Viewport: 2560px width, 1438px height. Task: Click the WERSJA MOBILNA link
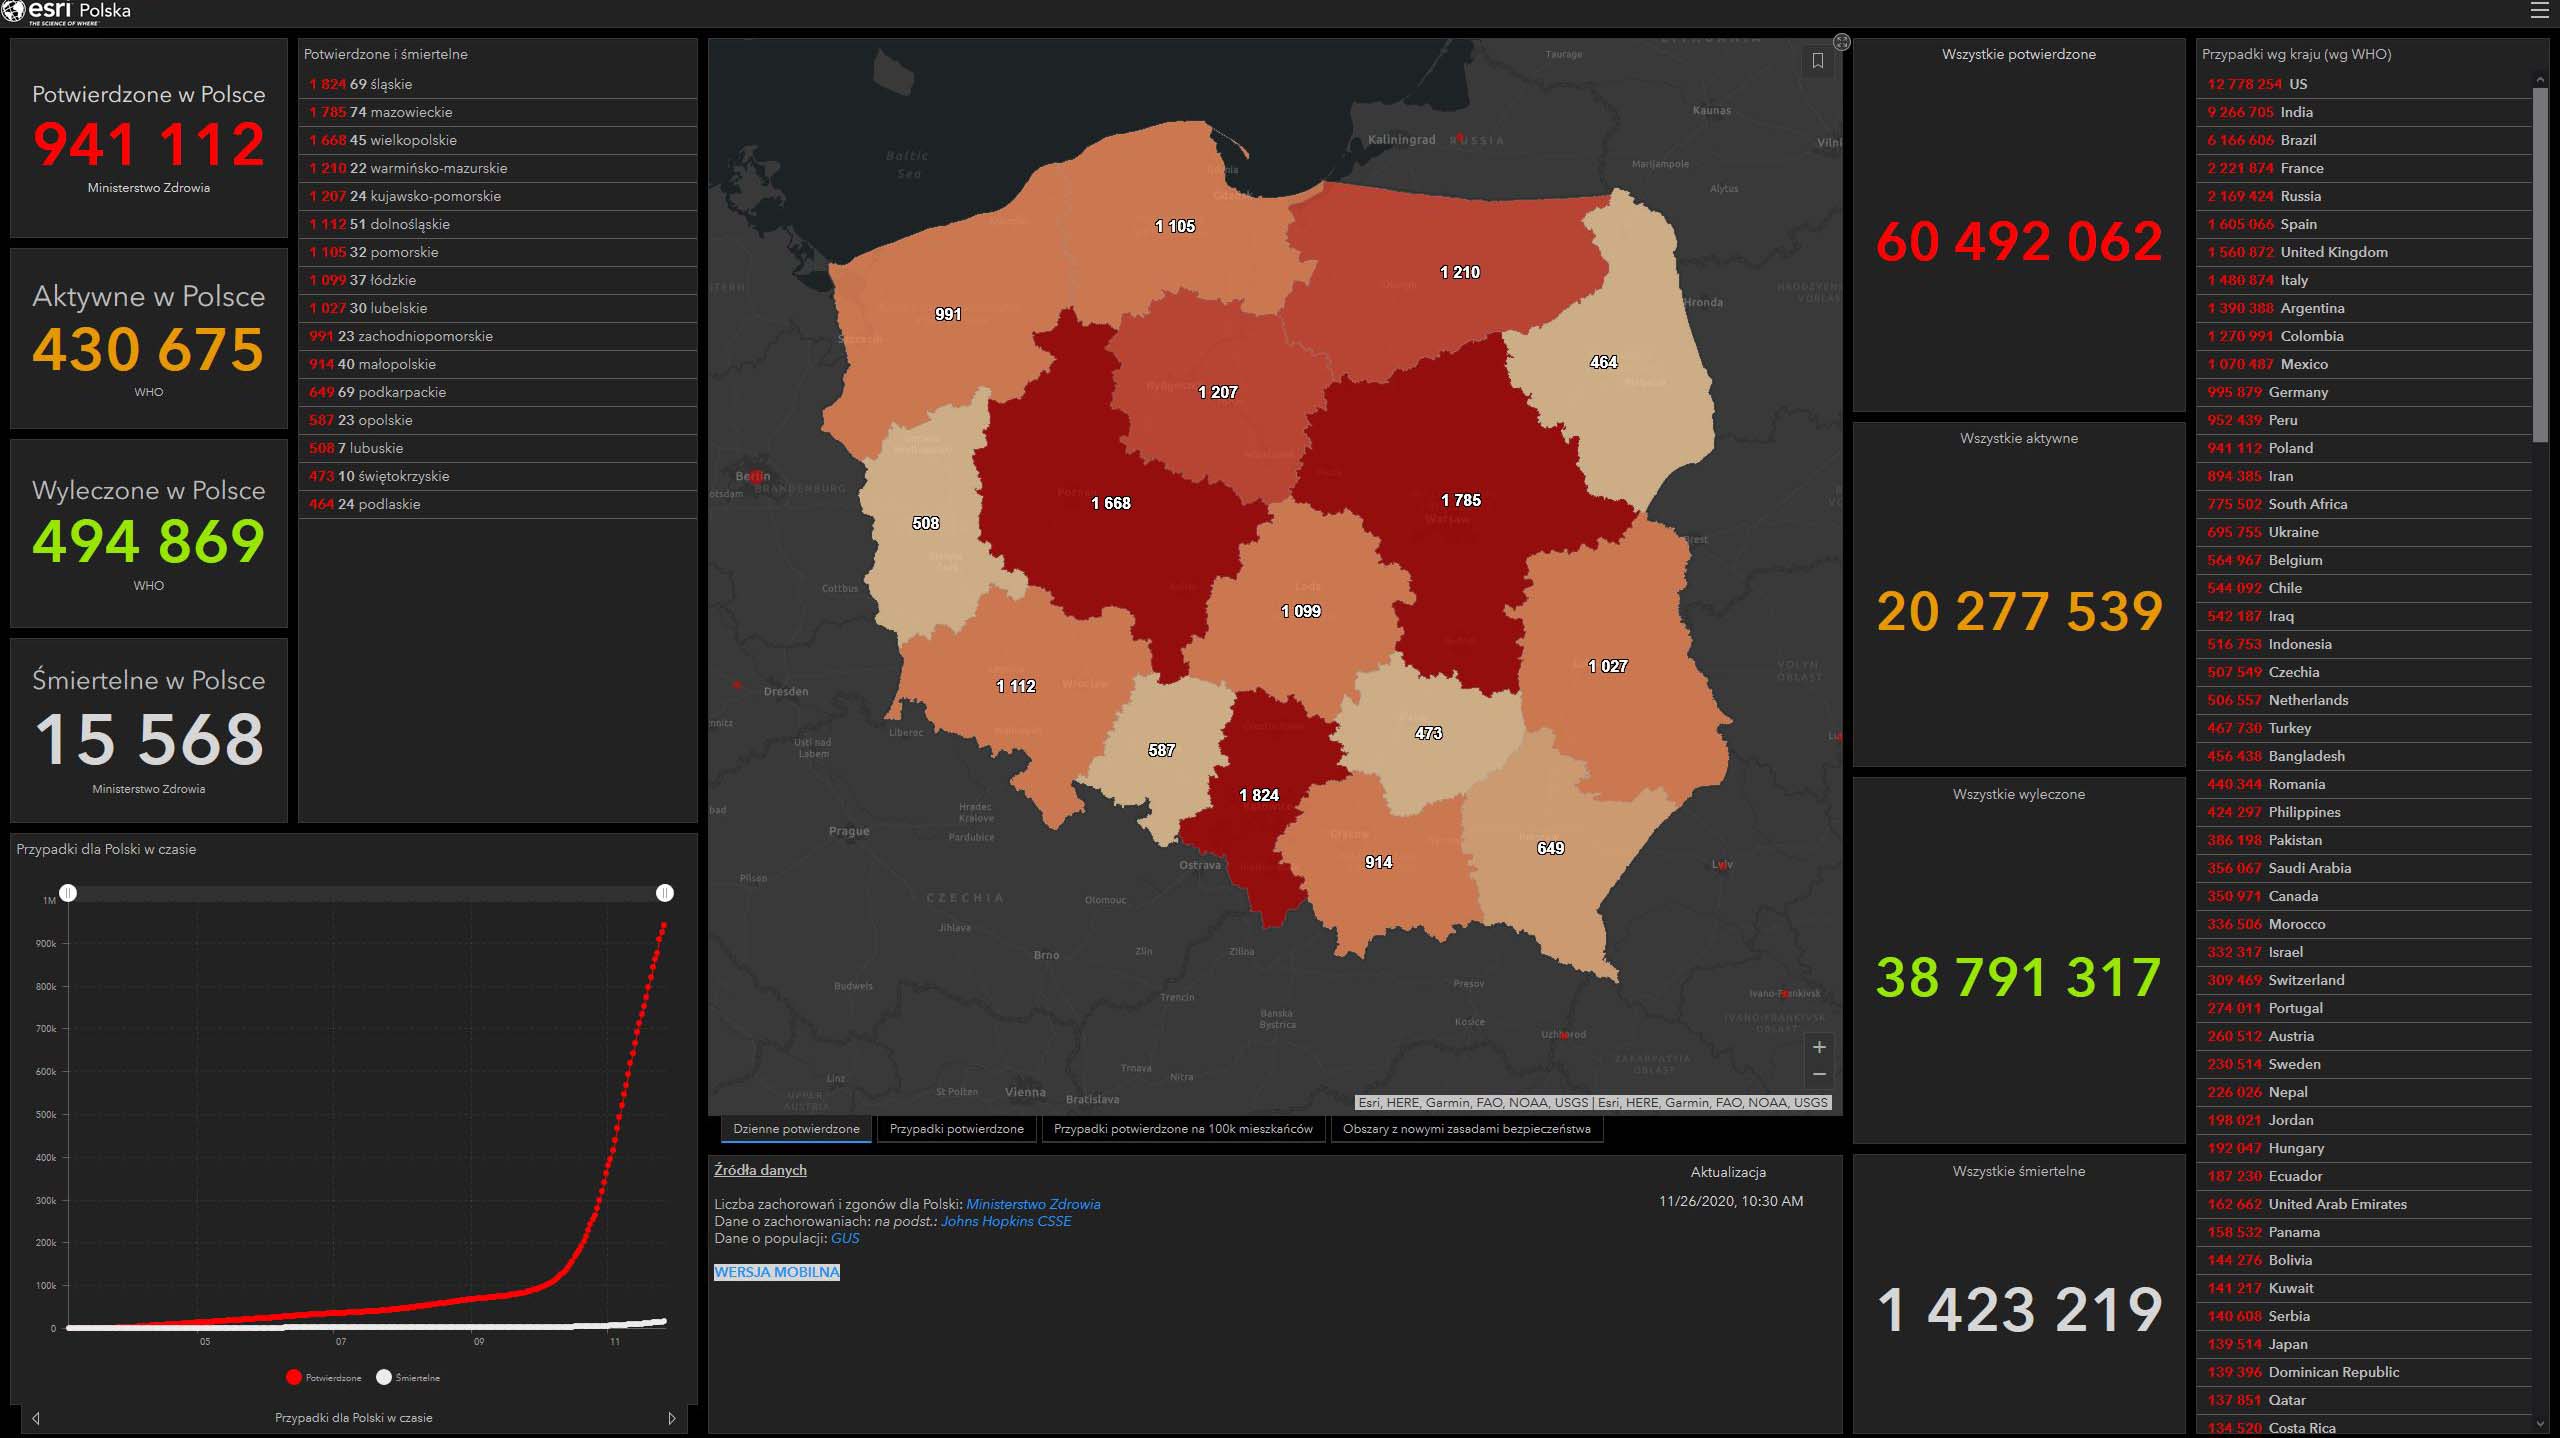pyautogui.click(x=776, y=1272)
